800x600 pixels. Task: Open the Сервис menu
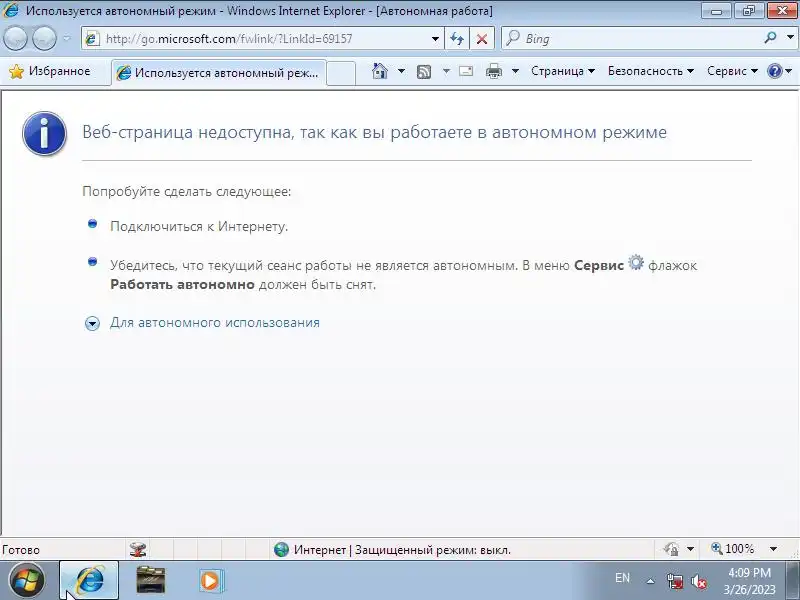coord(732,71)
